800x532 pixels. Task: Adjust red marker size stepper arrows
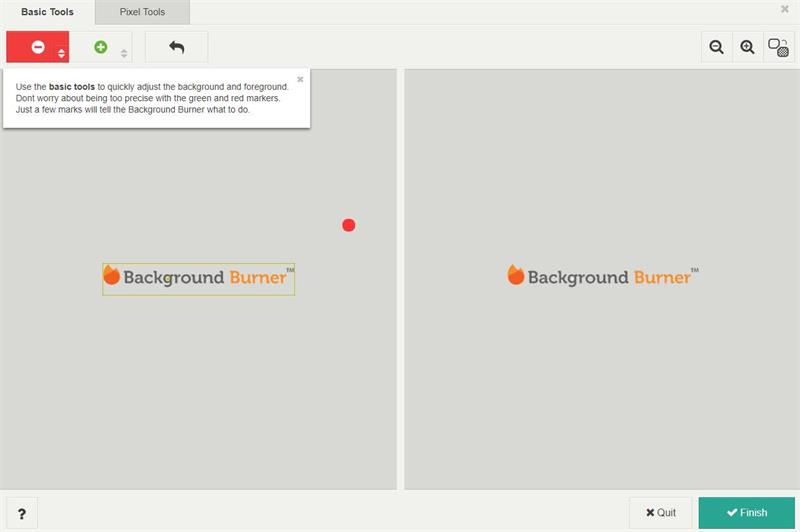click(61, 53)
